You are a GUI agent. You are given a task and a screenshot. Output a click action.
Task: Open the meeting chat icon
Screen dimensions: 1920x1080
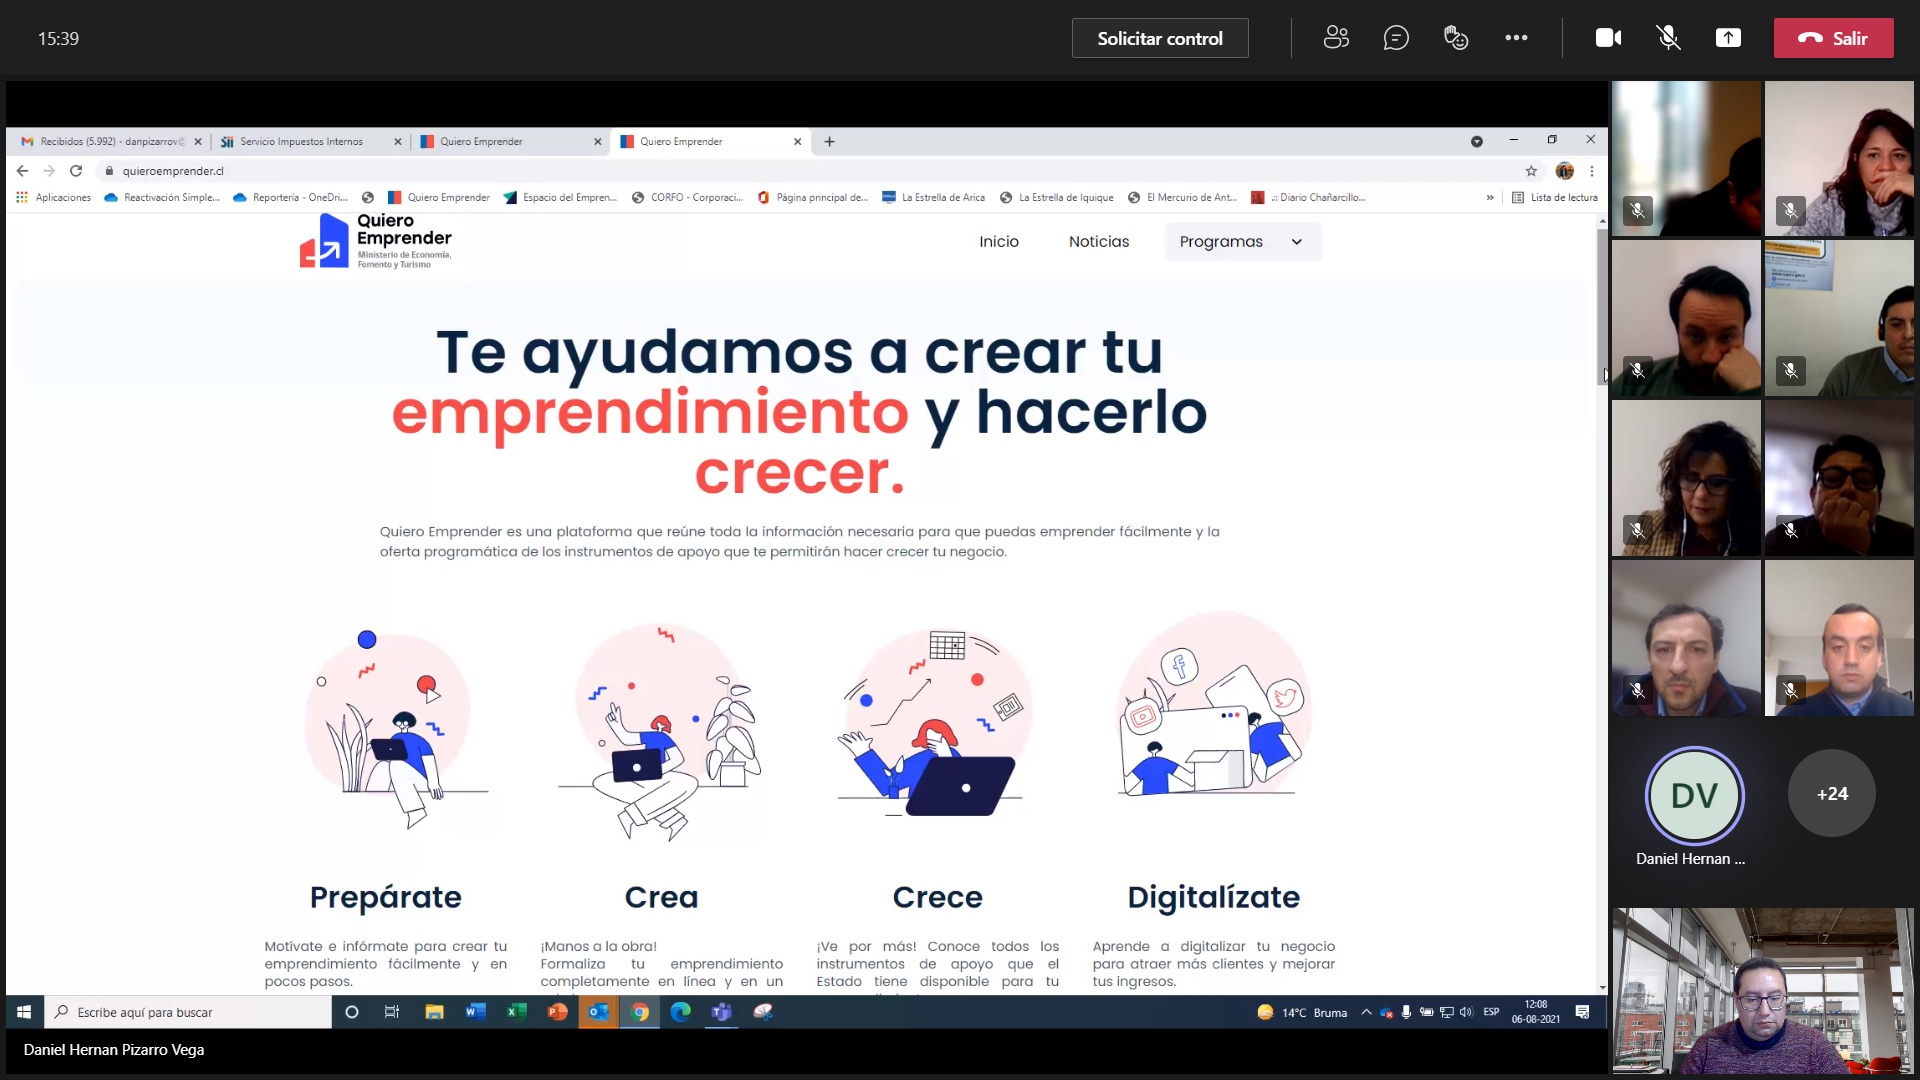(x=1396, y=38)
